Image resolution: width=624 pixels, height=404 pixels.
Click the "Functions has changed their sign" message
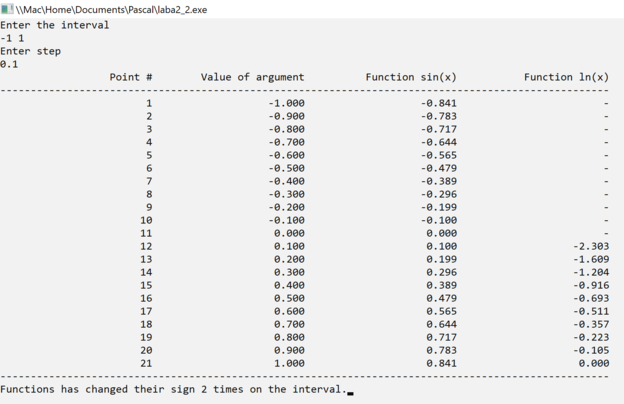pos(172,389)
